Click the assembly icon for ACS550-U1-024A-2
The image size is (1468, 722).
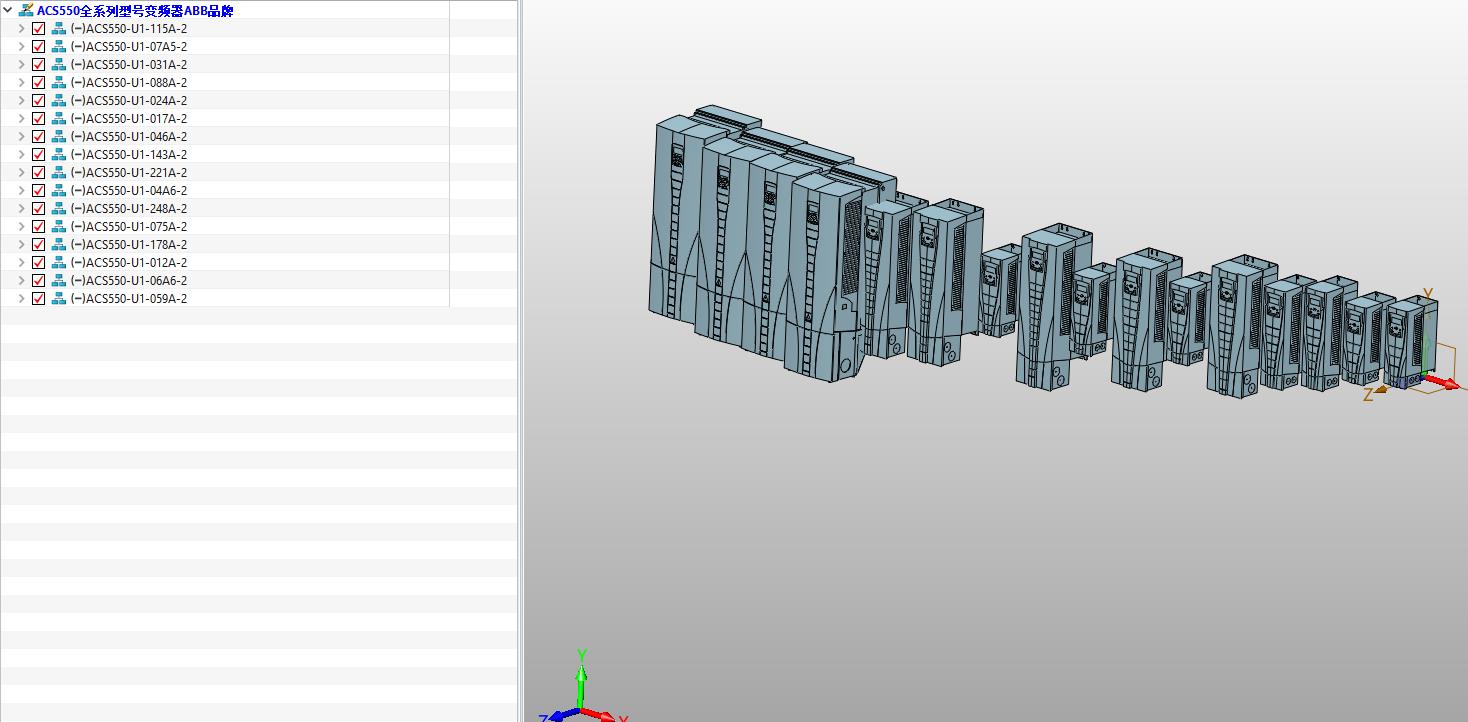click(x=58, y=101)
